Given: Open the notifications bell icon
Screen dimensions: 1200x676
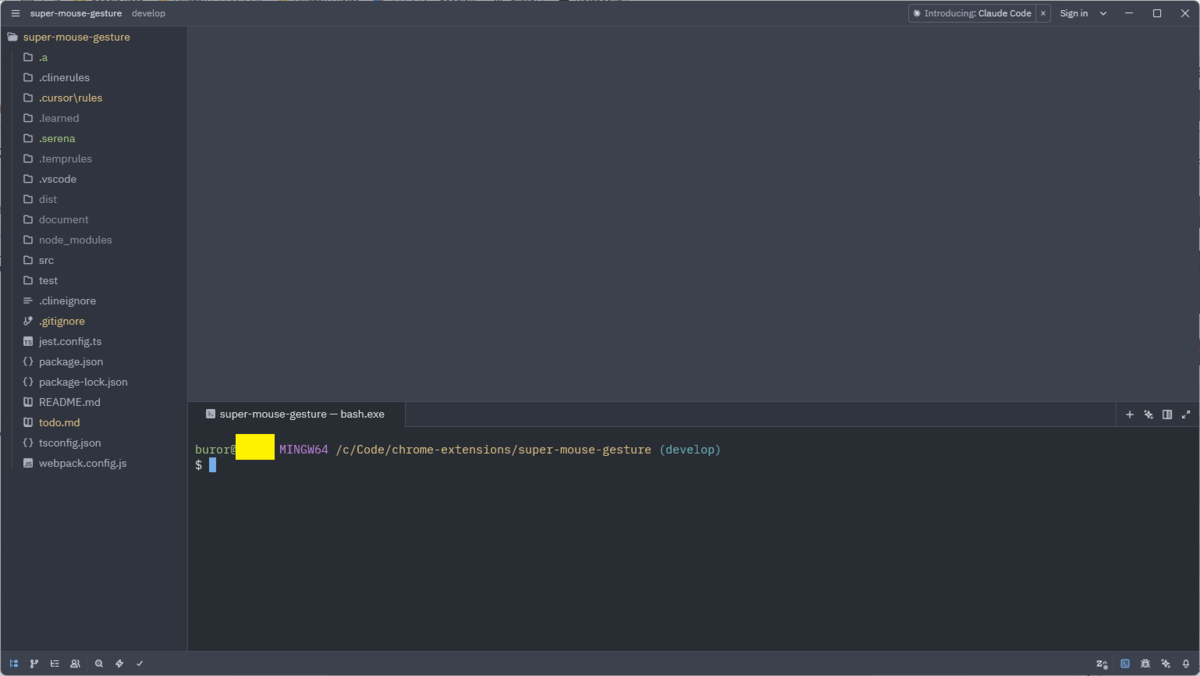Looking at the screenshot, I should (x=1186, y=663).
